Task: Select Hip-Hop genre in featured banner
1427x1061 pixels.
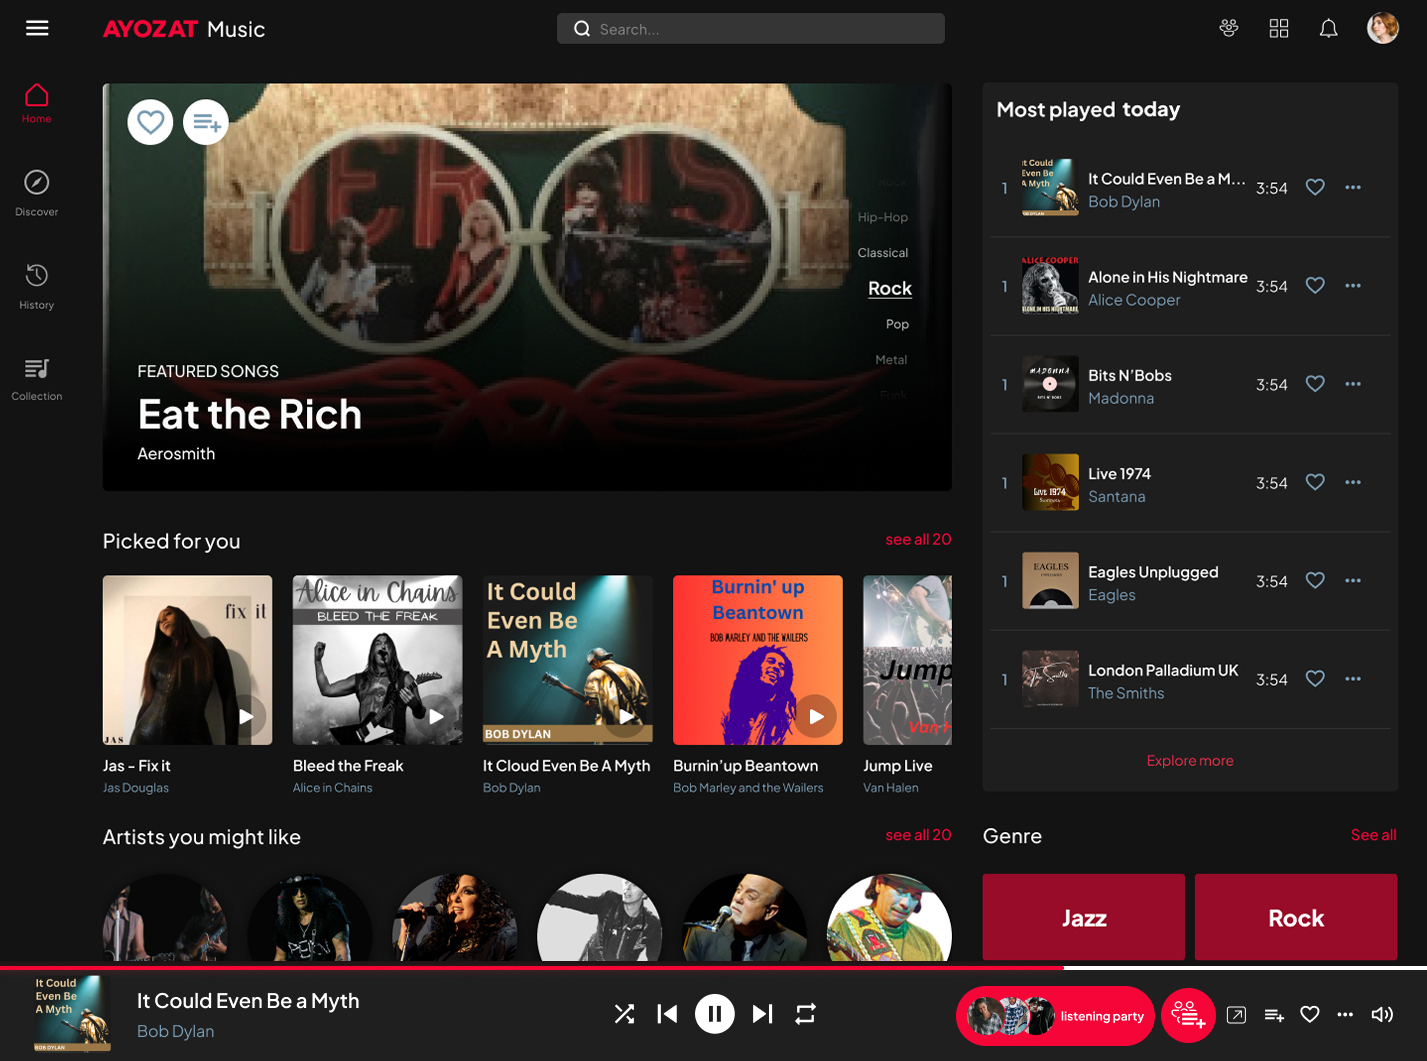Action: pos(883,217)
